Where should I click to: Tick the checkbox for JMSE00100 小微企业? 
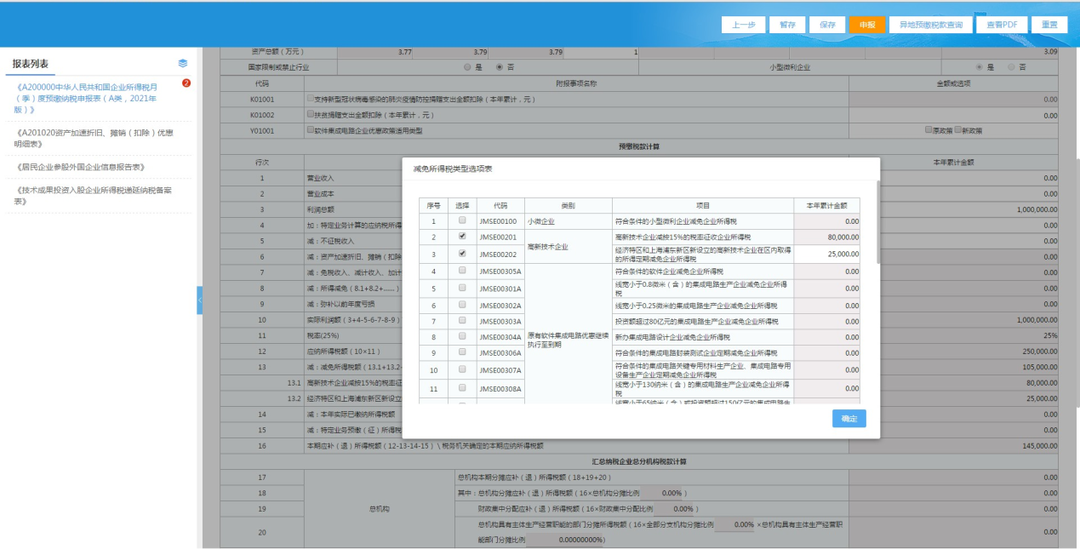[x=462, y=221]
